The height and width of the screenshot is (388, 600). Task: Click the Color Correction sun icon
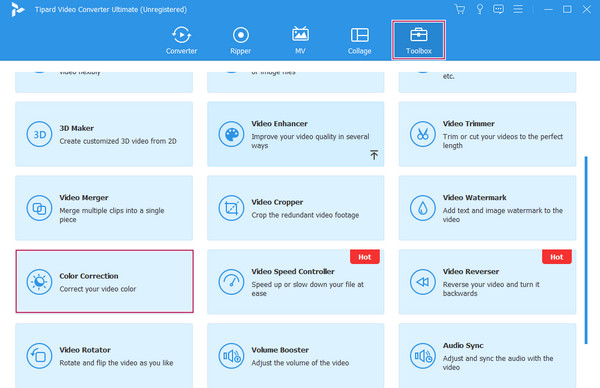(39, 282)
